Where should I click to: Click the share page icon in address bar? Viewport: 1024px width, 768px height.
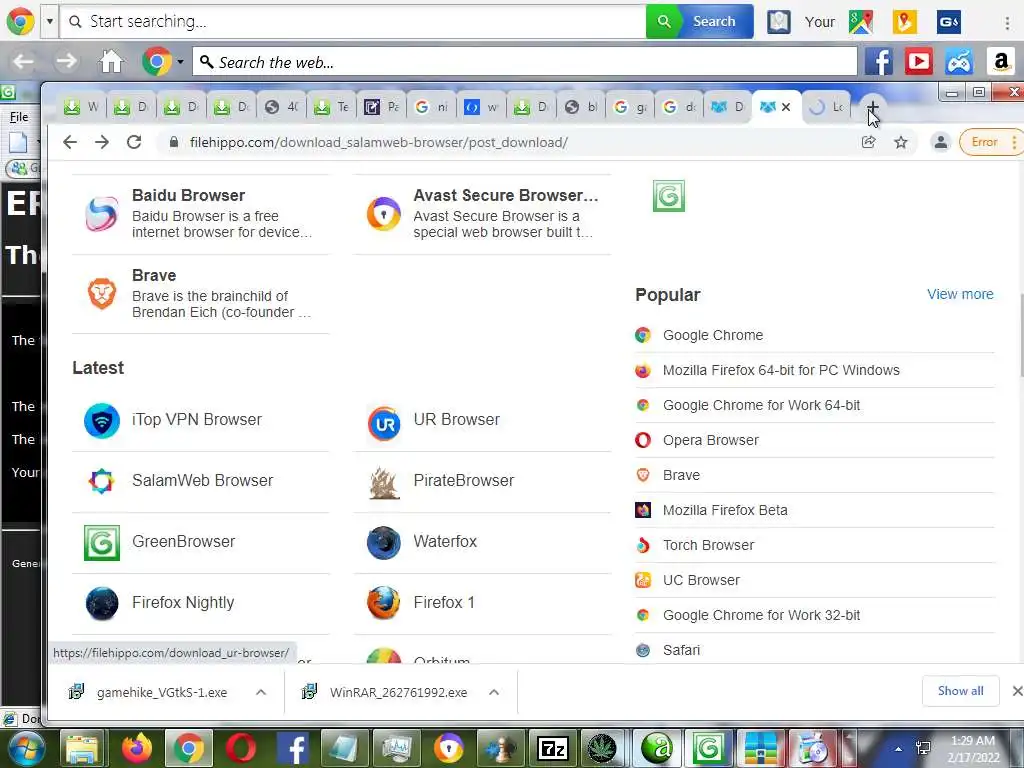click(x=868, y=142)
